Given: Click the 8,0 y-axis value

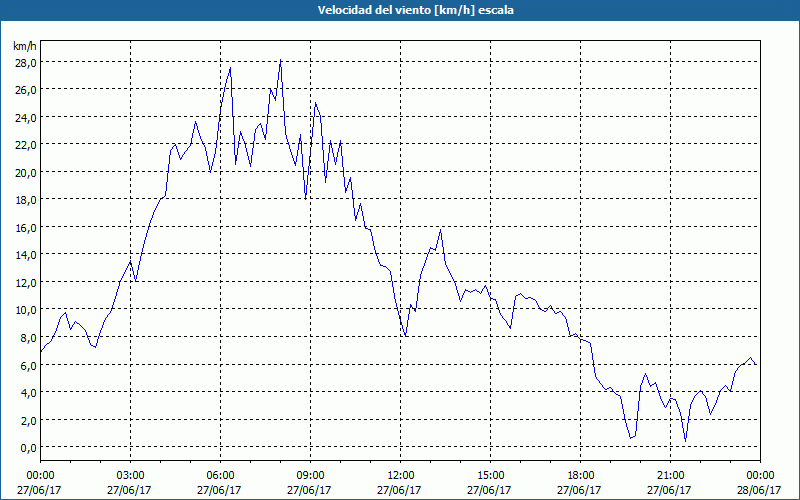Looking at the screenshot, I should pyautogui.click(x=28, y=337).
